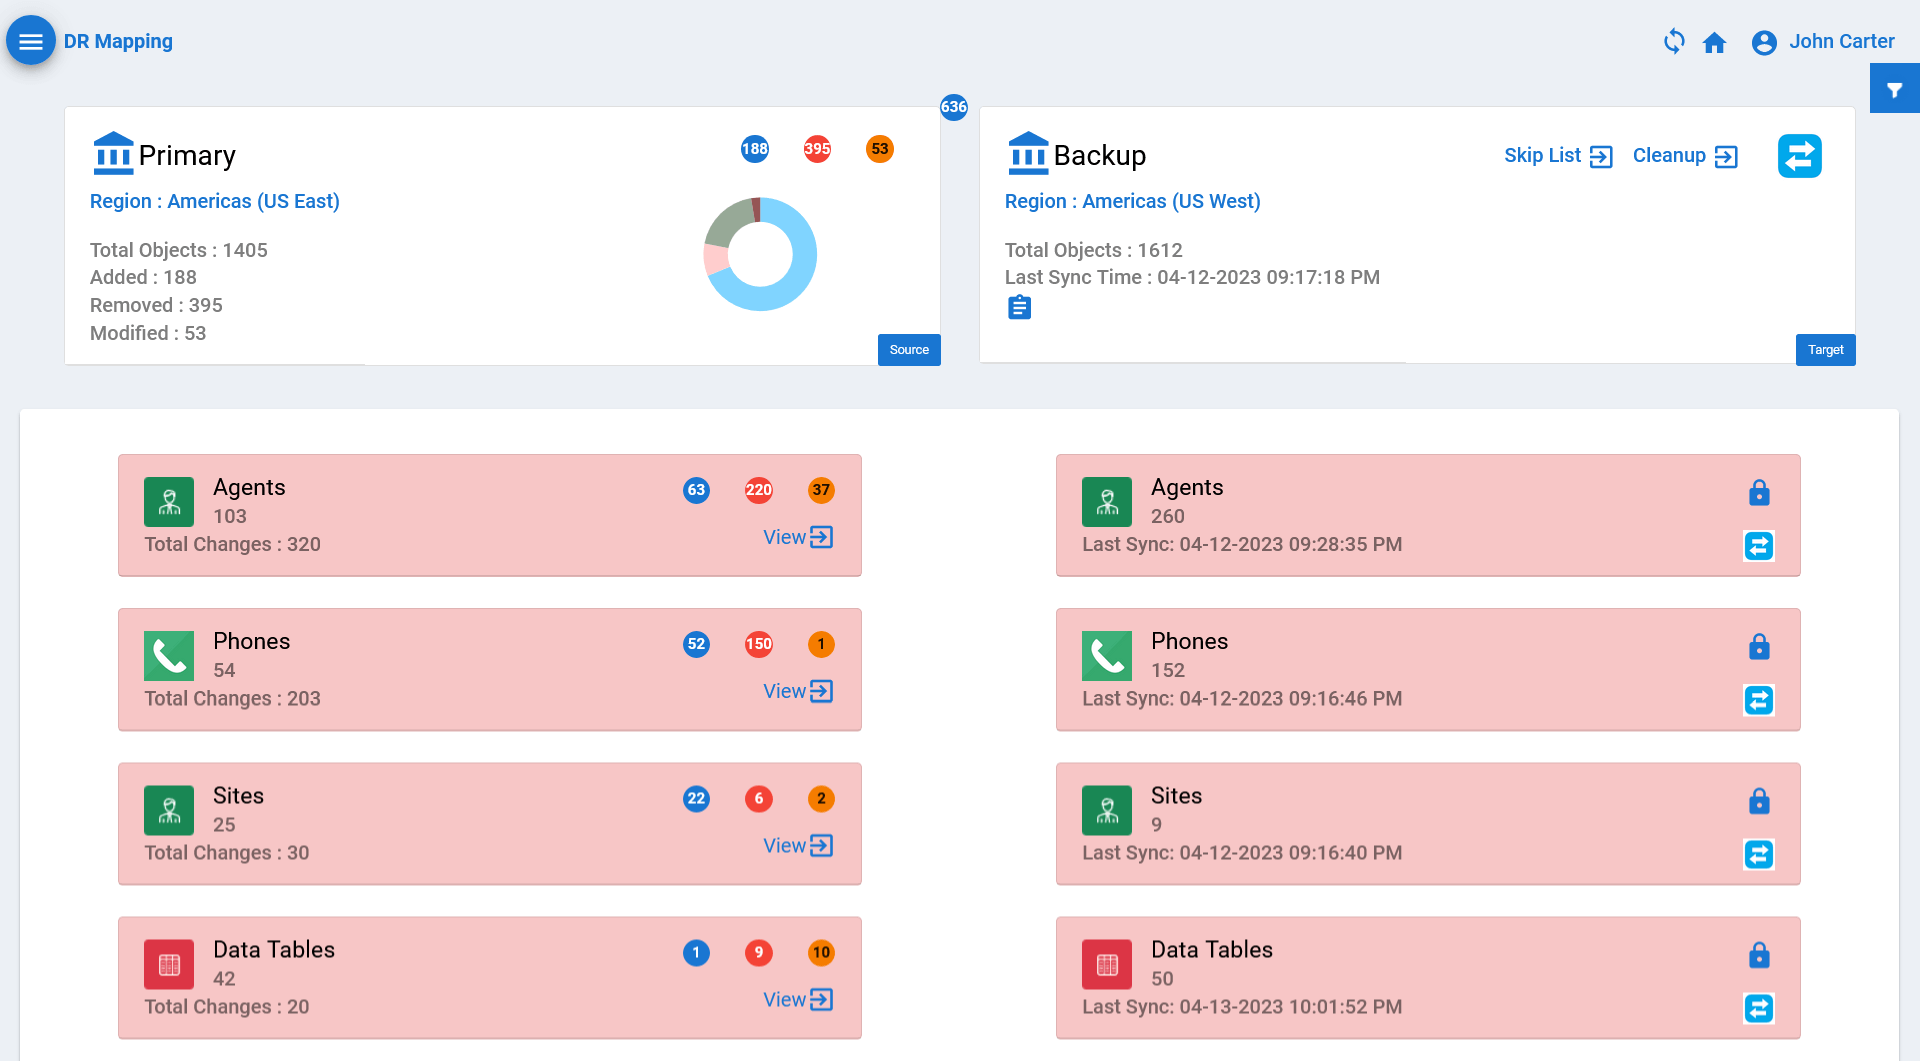Click the Agents 63 added badge
The image size is (1920, 1061).
tap(697, 490)
